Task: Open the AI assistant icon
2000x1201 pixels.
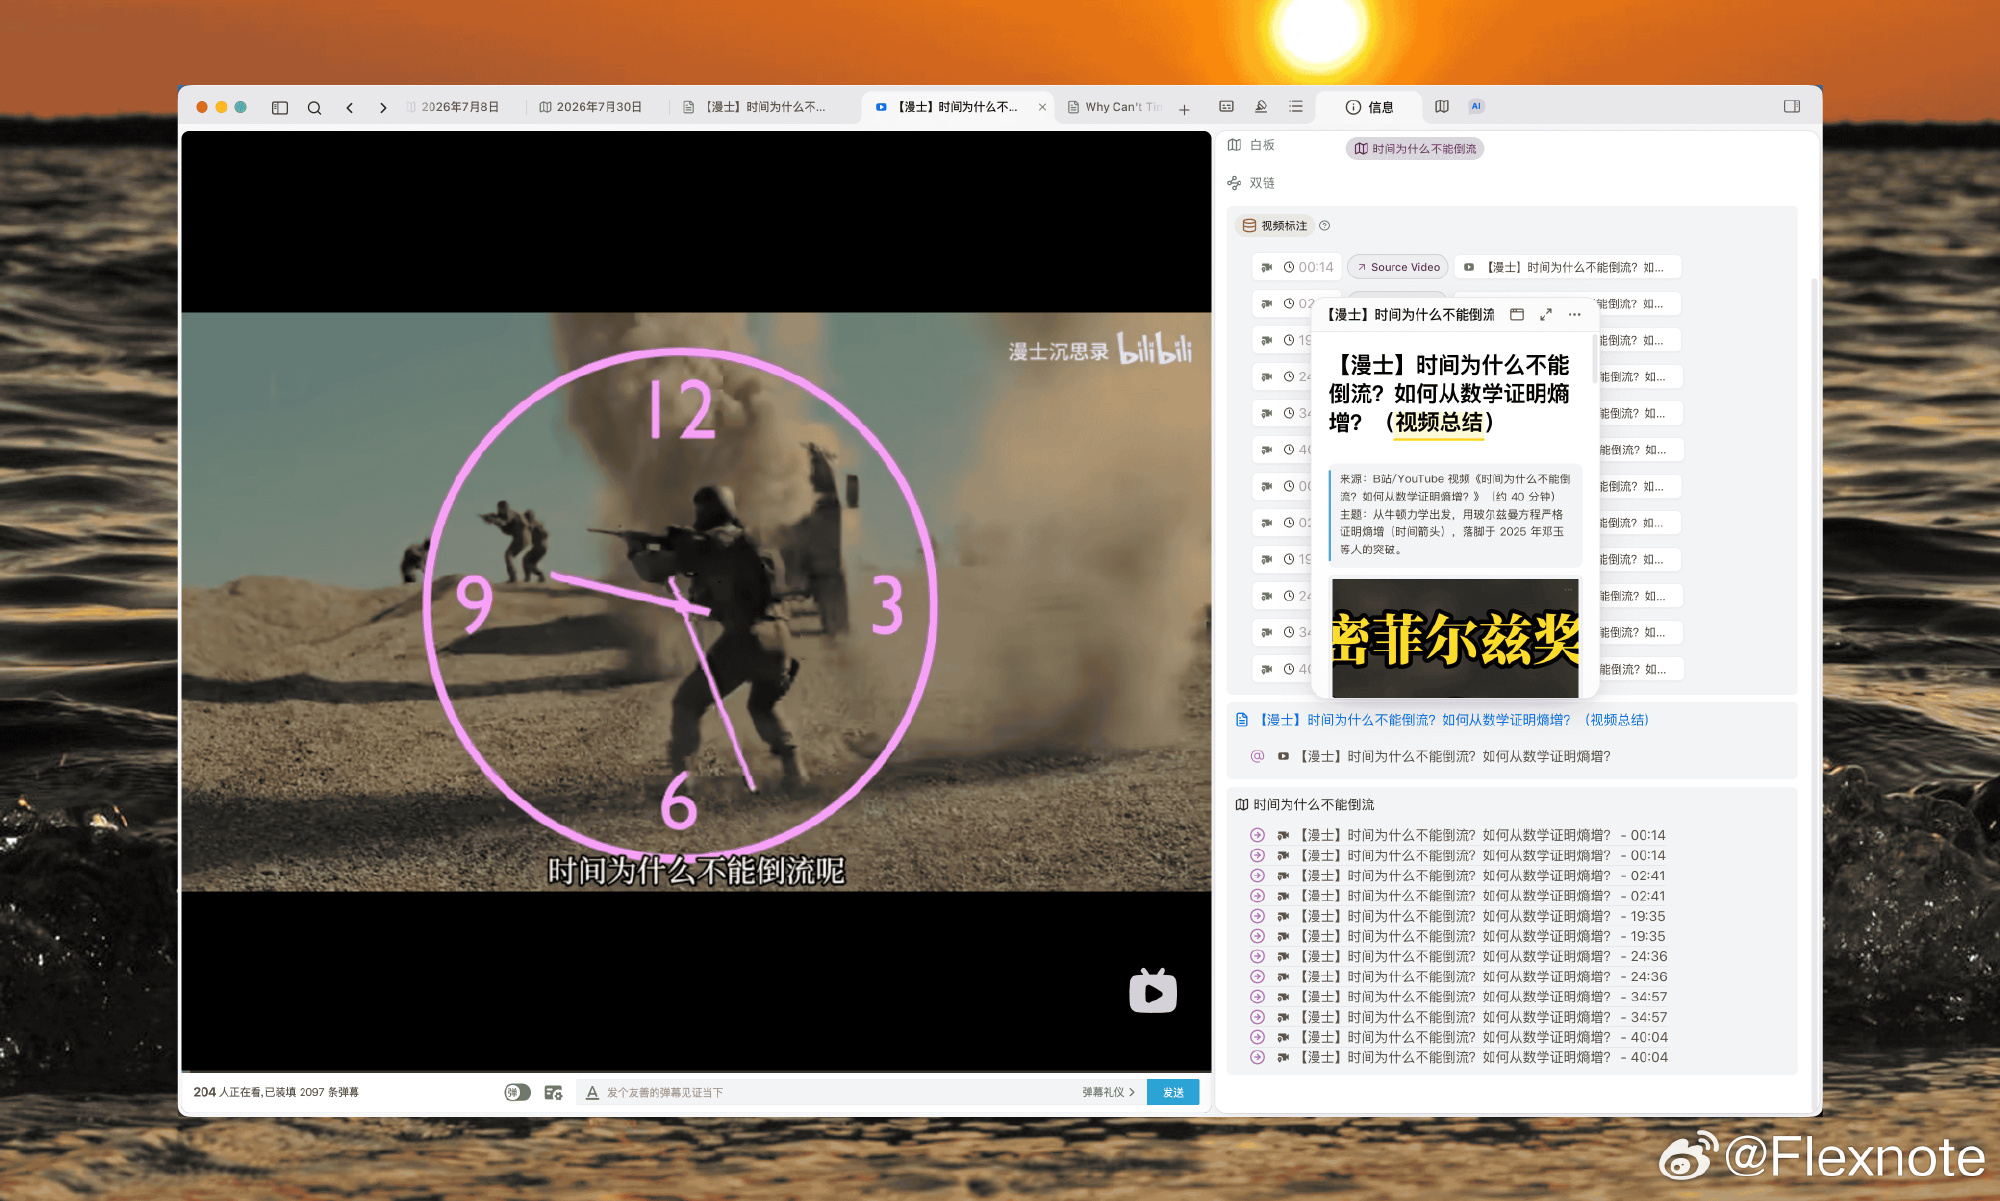Action: [x=1476, y=106]
